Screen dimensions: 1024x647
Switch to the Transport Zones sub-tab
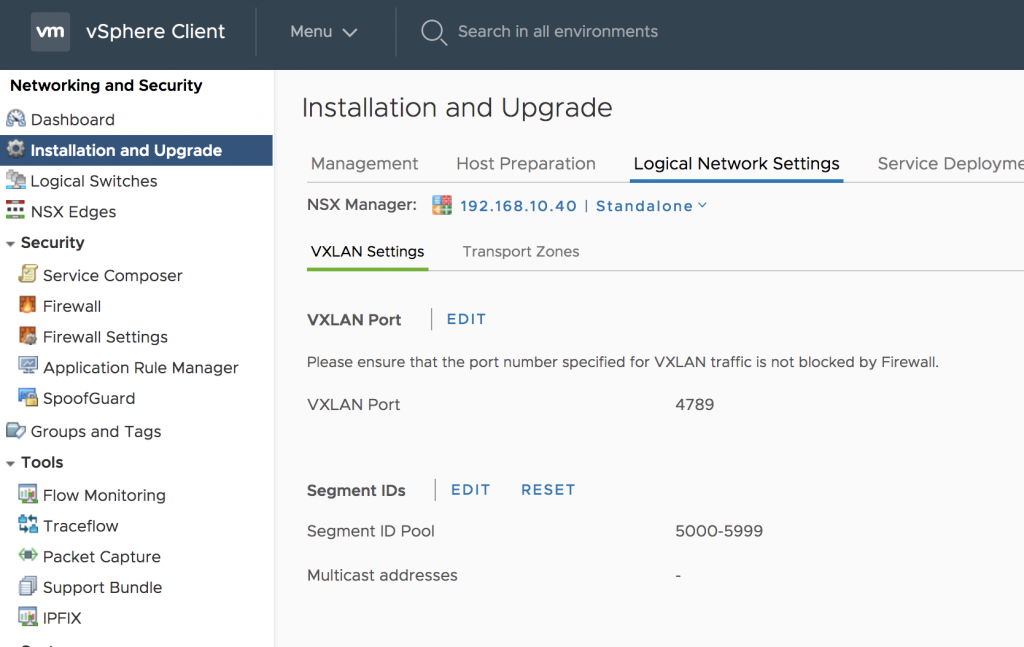[x=520, y=251]
